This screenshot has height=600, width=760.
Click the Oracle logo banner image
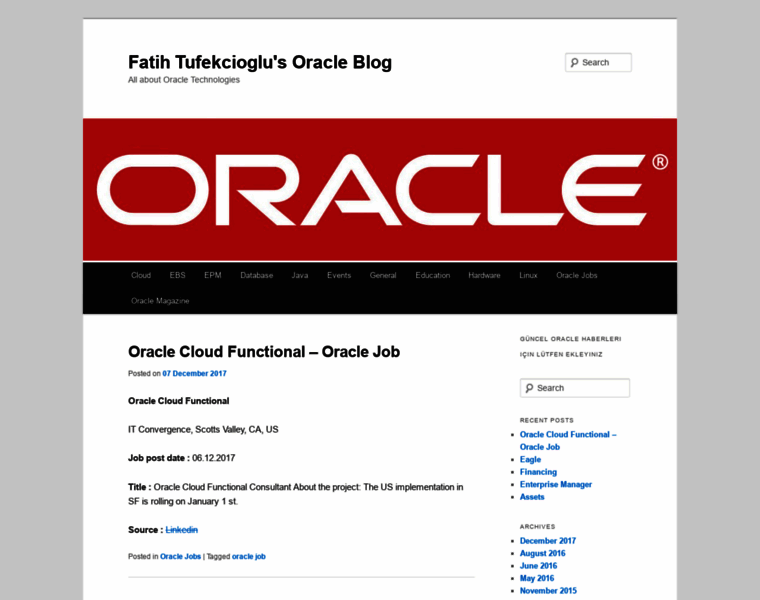(x=380, y=189)
